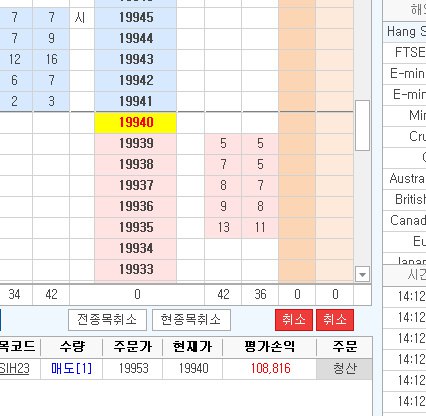Click the 19935 price row cell
Image resolution: width=426 pixels, height=416 pixels.
pos(136,228)
